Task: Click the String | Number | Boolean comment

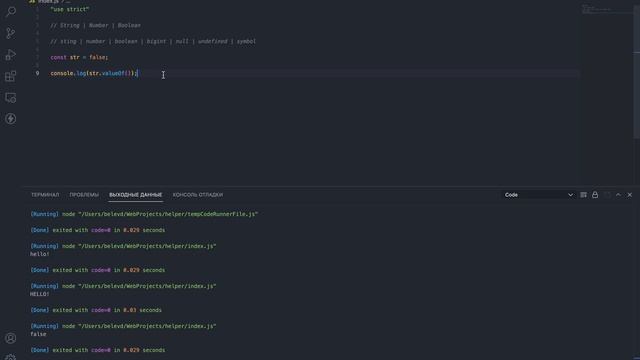Action: tap(96, 25)
